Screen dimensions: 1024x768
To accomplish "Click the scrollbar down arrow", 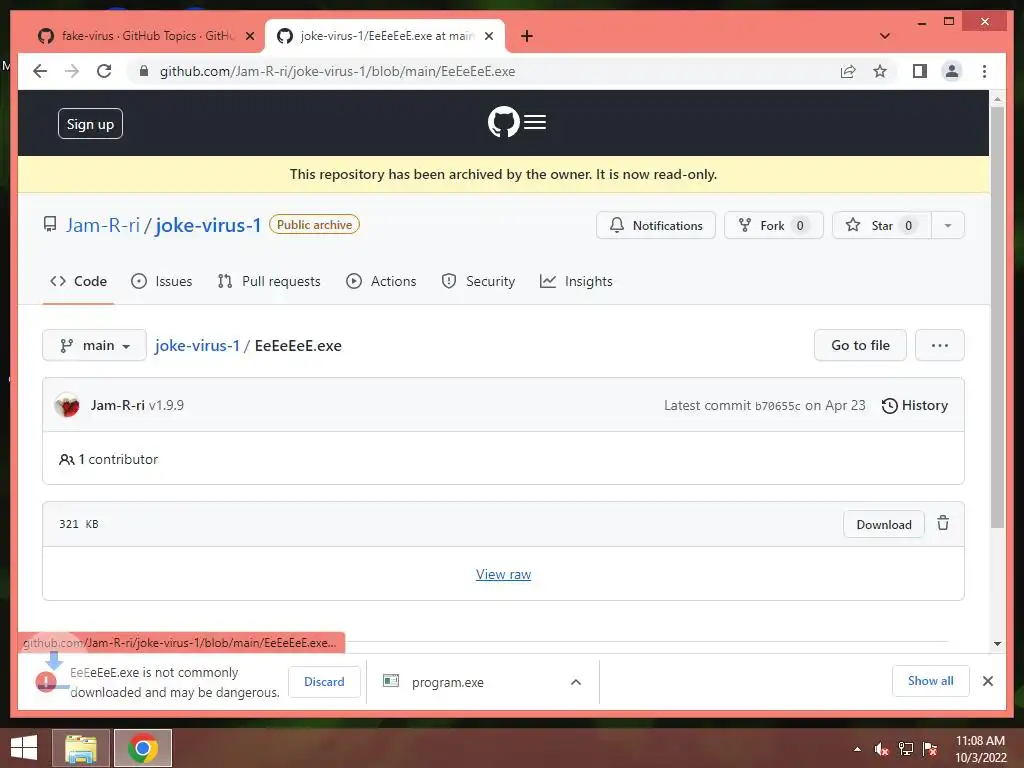I will (x=997, y=644).
